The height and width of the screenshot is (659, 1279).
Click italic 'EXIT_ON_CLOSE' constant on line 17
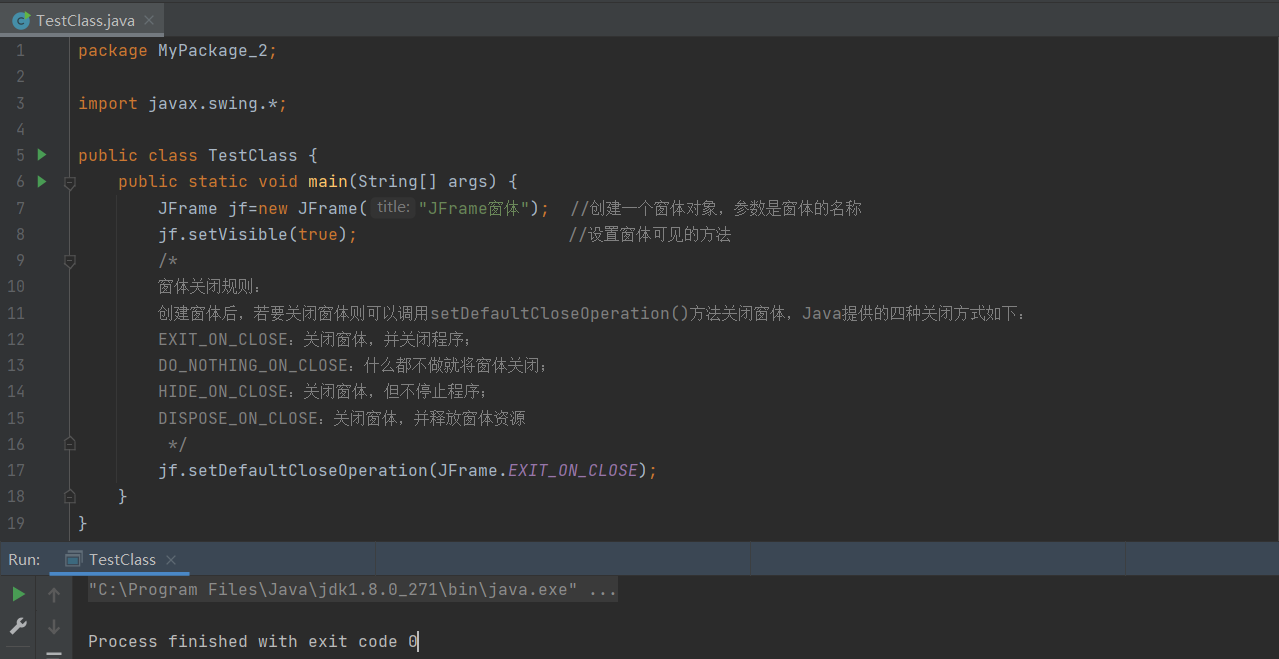click(x=573, y=470)
